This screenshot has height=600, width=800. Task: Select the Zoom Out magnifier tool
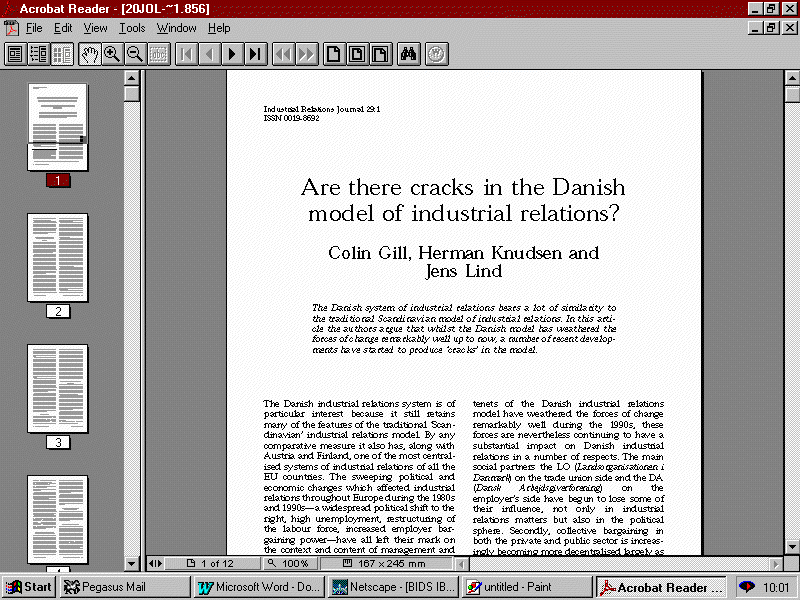click(135, 54)
